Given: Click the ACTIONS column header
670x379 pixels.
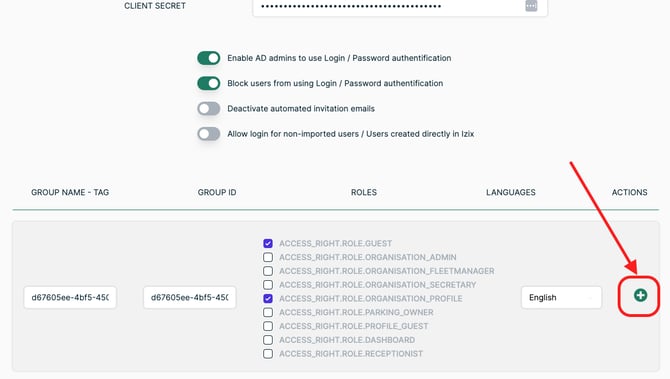Looking at the screenshot, I should [x=629, y=192].
